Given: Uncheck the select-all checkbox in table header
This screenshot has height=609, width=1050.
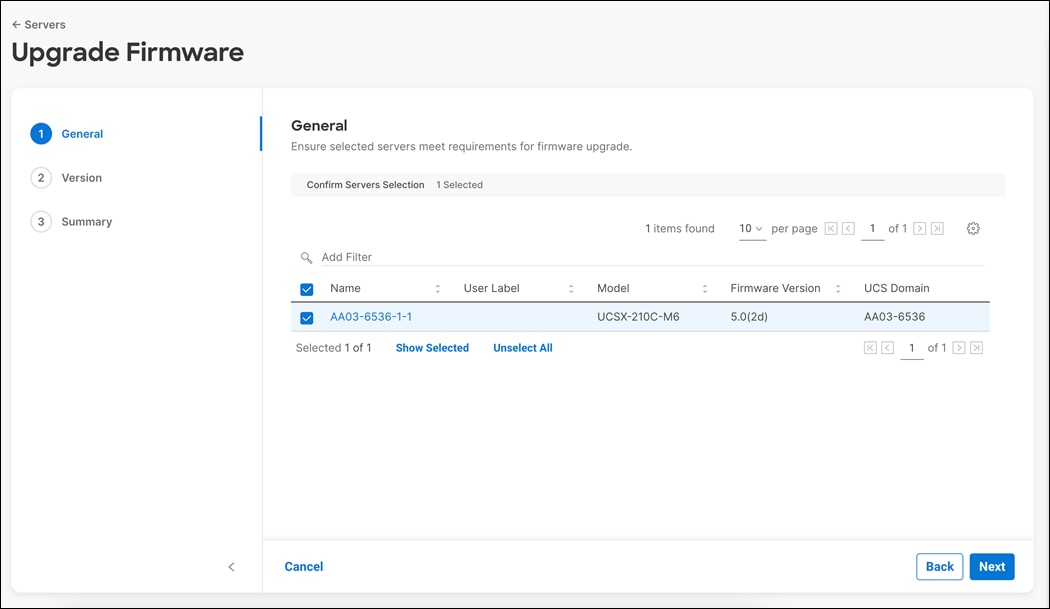Looking at the screenshot, I should pyautogui.click(x=306, y=288).
